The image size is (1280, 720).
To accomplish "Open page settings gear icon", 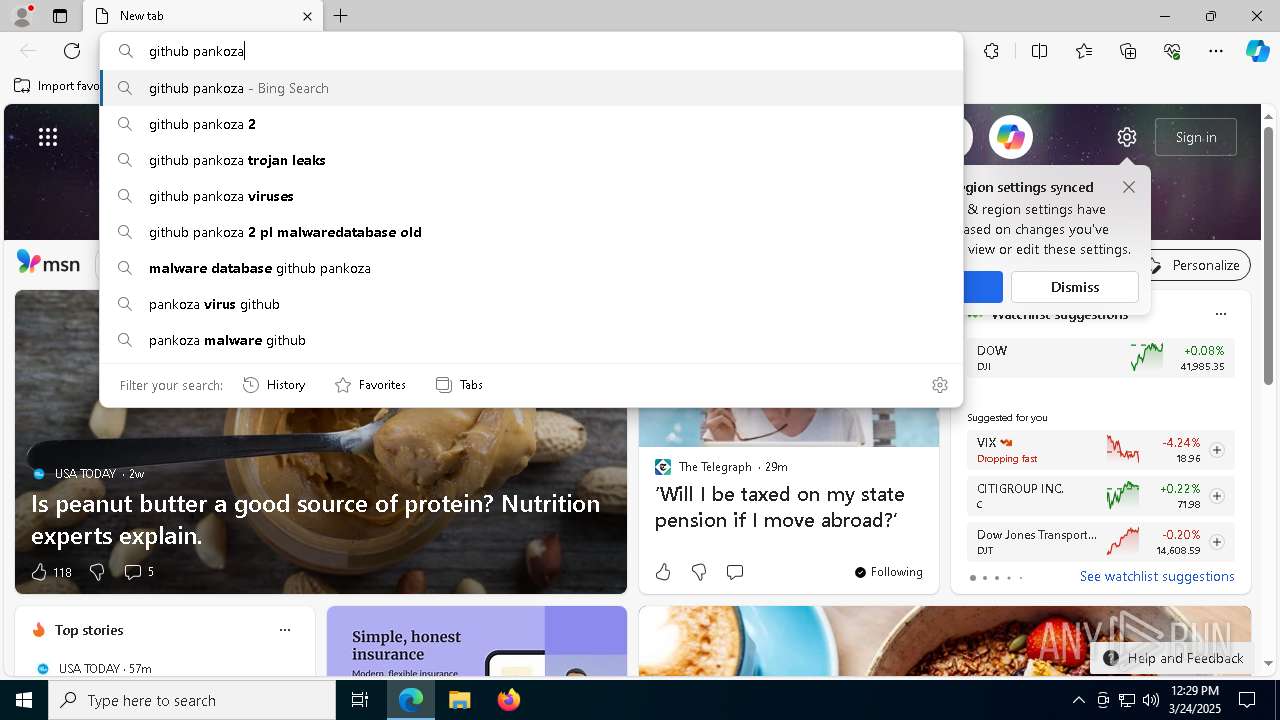I will pyautogui.click(x=1127, y=137).
